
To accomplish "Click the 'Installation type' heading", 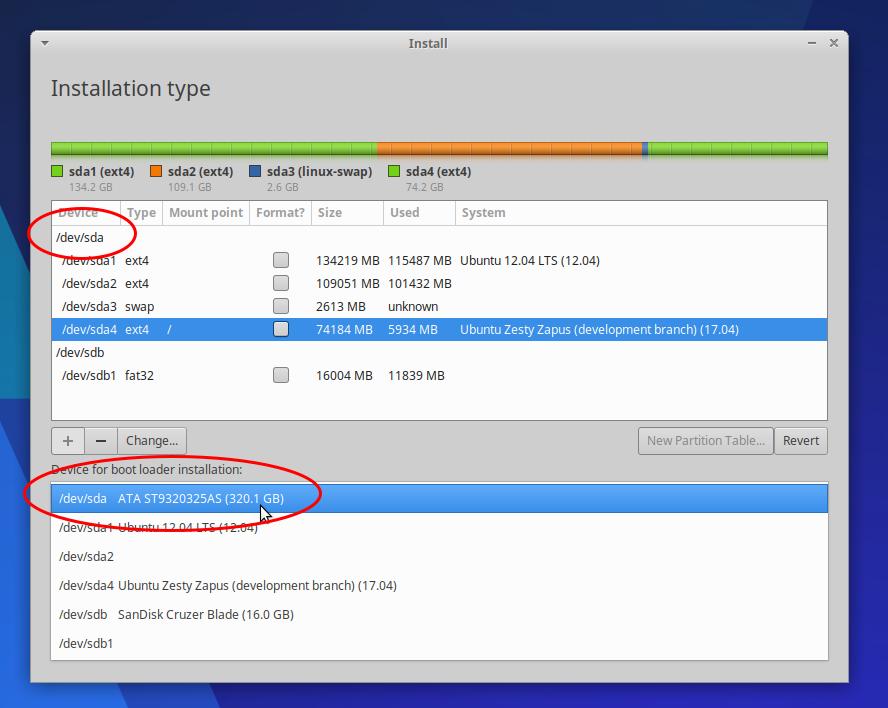I will (x=131, y=89).
